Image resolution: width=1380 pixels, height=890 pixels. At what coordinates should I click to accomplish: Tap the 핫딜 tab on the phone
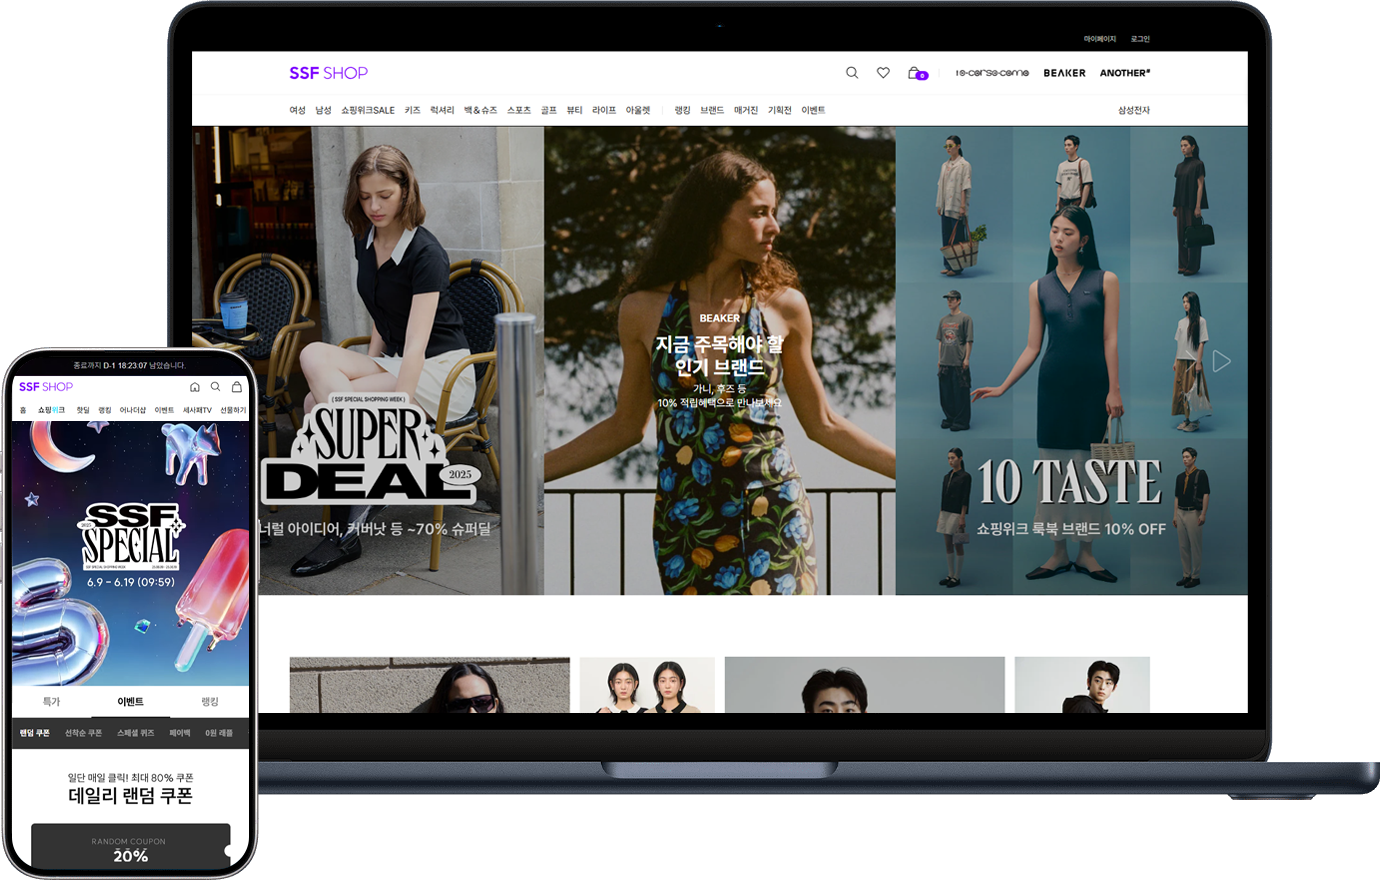click(x=83, y=410)
